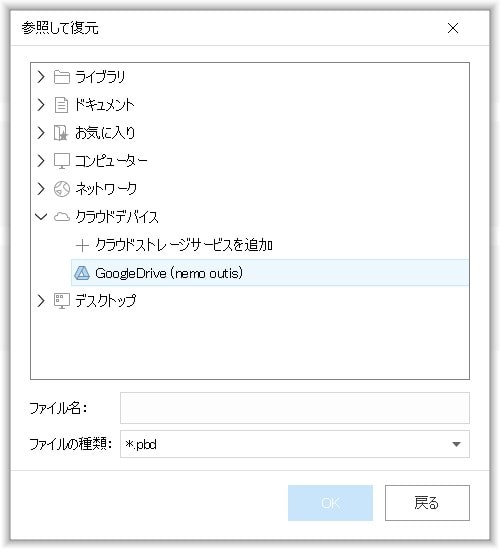Viewport: 500px width, 550px height.
Task: Expand the ネットワーク tree node
Action: point(41,189)
